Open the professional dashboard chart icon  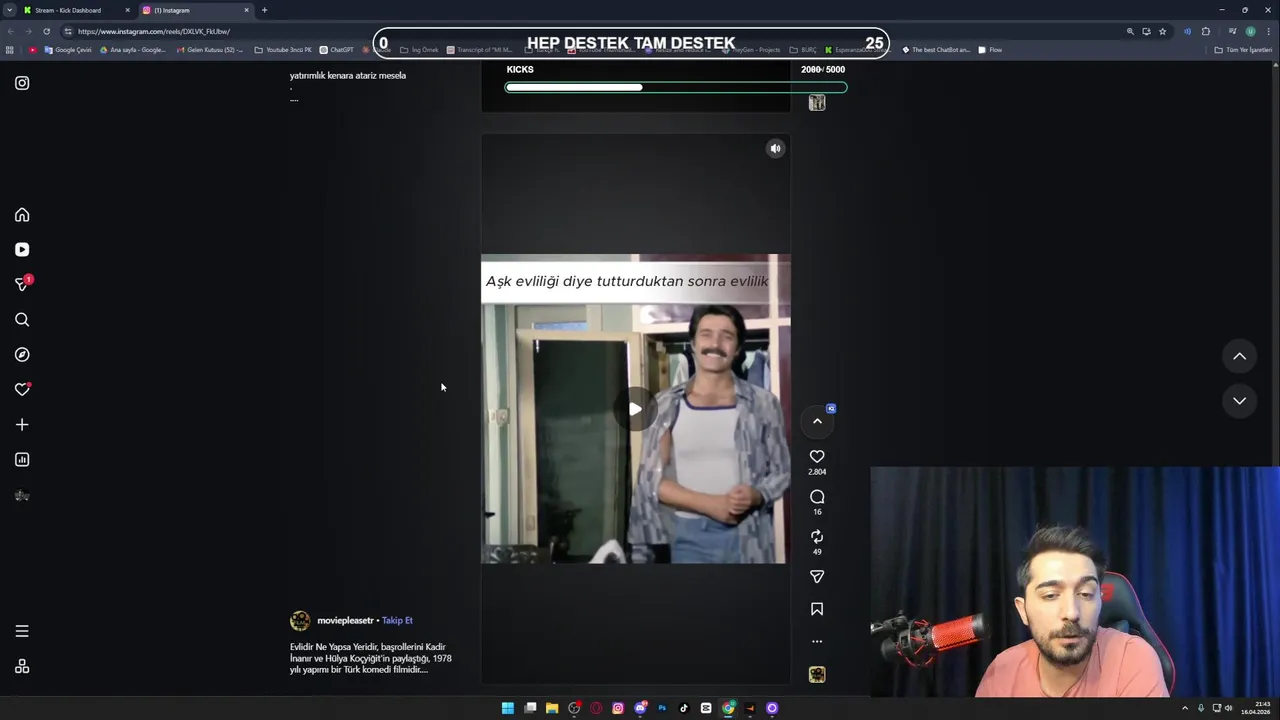pyautogui.click(x=22, y=460)
